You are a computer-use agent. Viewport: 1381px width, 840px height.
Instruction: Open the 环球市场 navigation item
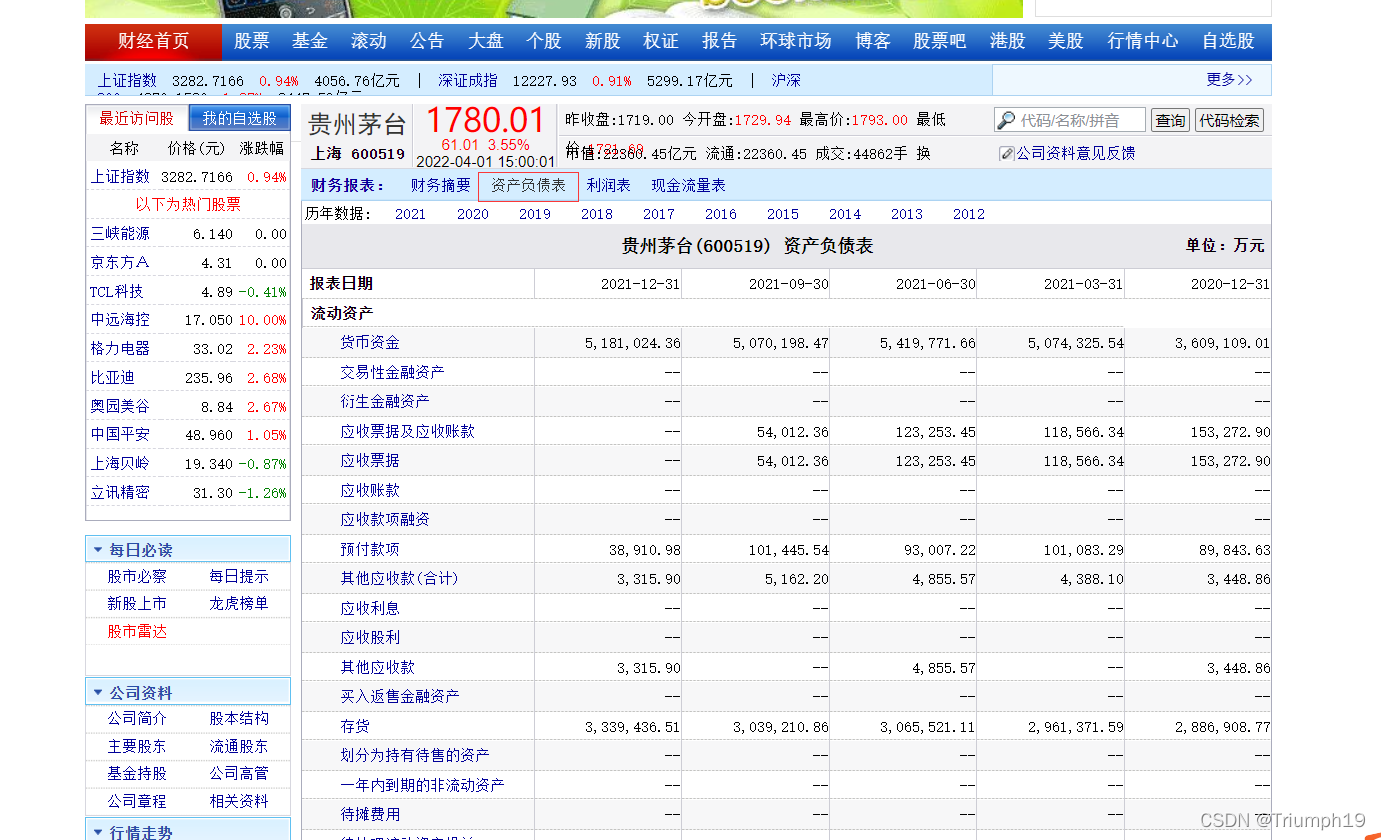pos(796,41)
